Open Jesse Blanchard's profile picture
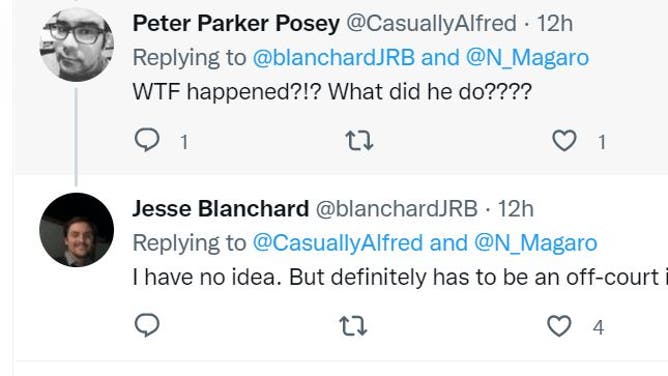Screen dimensions: 668x376 click(77, 230)
